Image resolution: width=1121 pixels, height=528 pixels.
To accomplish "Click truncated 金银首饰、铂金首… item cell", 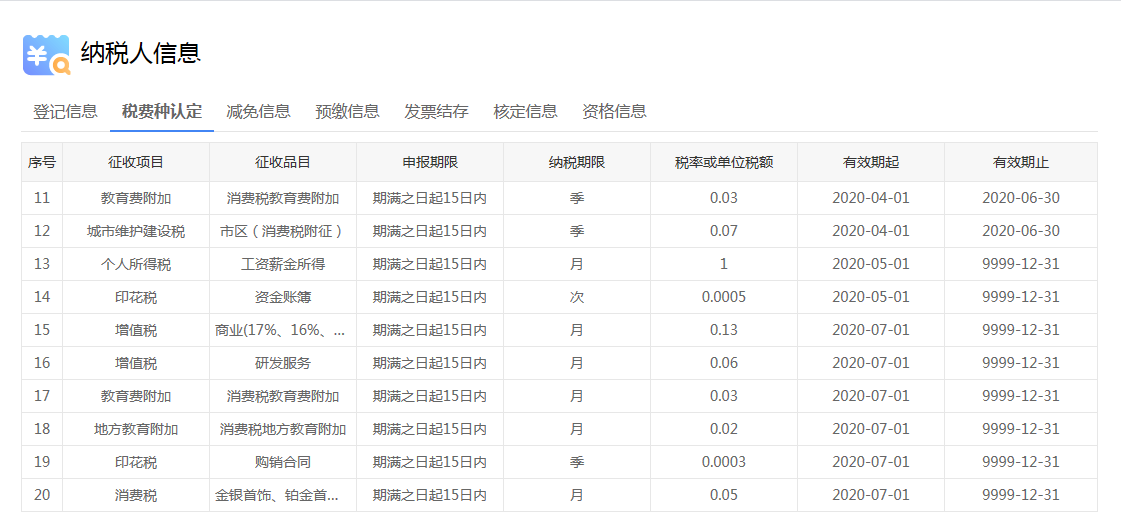I will [283, 495].
